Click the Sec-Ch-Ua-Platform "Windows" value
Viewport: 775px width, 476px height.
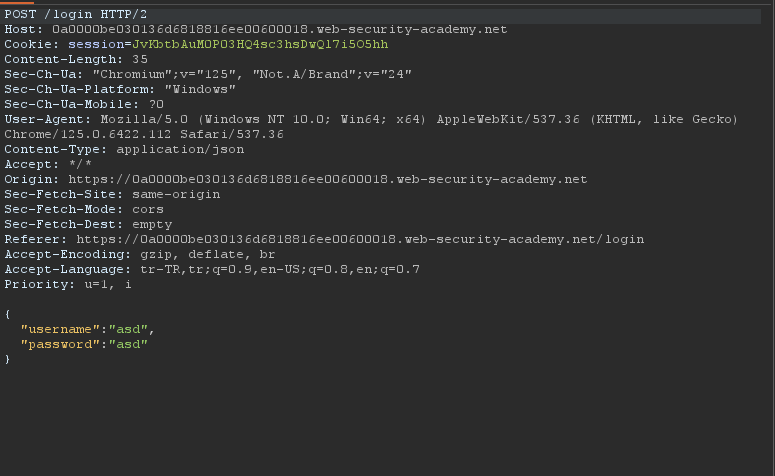(200, 89)
